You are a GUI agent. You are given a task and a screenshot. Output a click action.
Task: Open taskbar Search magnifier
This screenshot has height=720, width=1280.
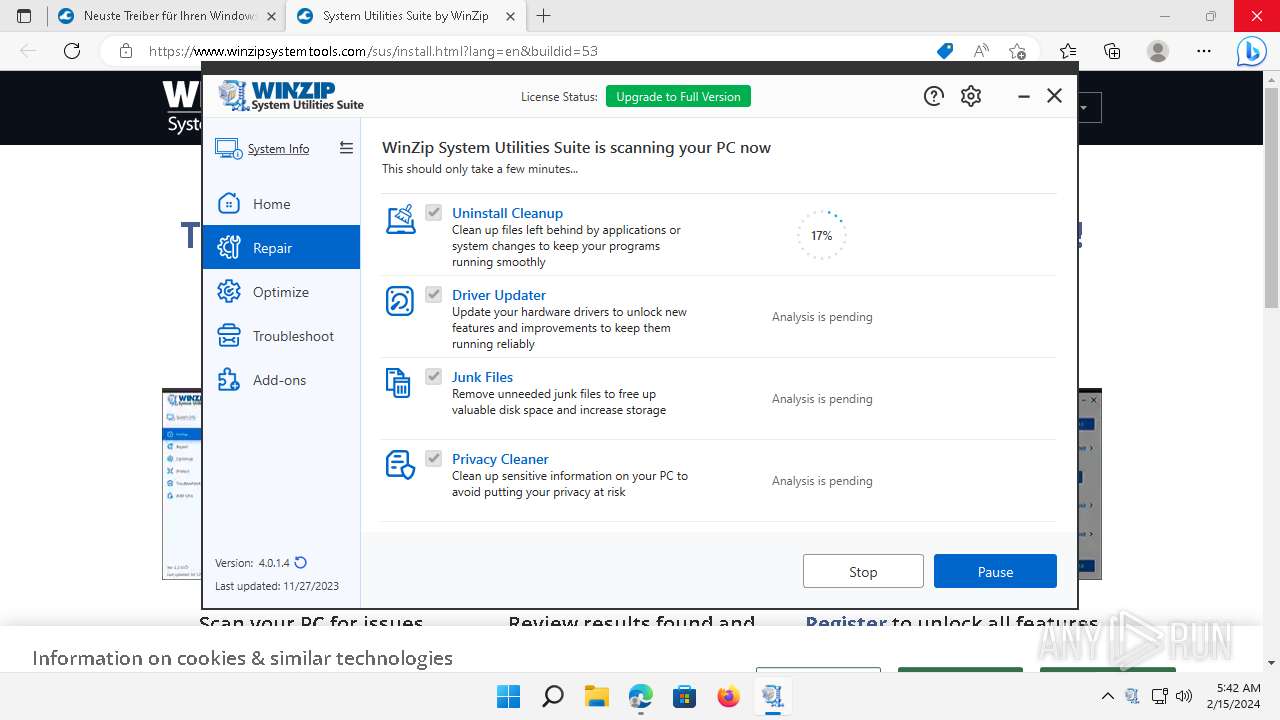(x=552, y=696)
